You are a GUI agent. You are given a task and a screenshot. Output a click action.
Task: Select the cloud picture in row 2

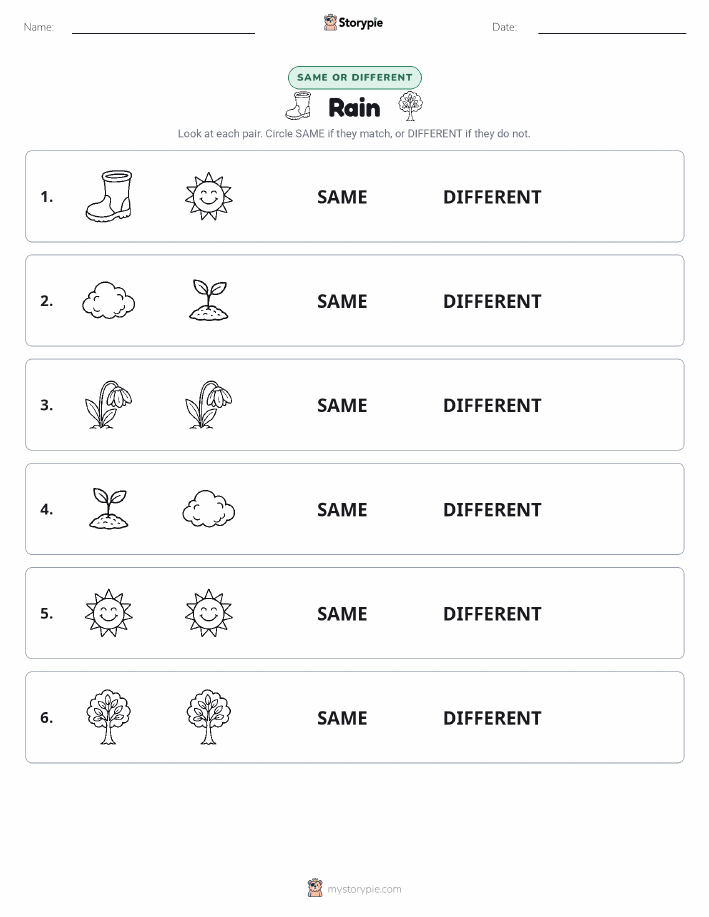109,301
